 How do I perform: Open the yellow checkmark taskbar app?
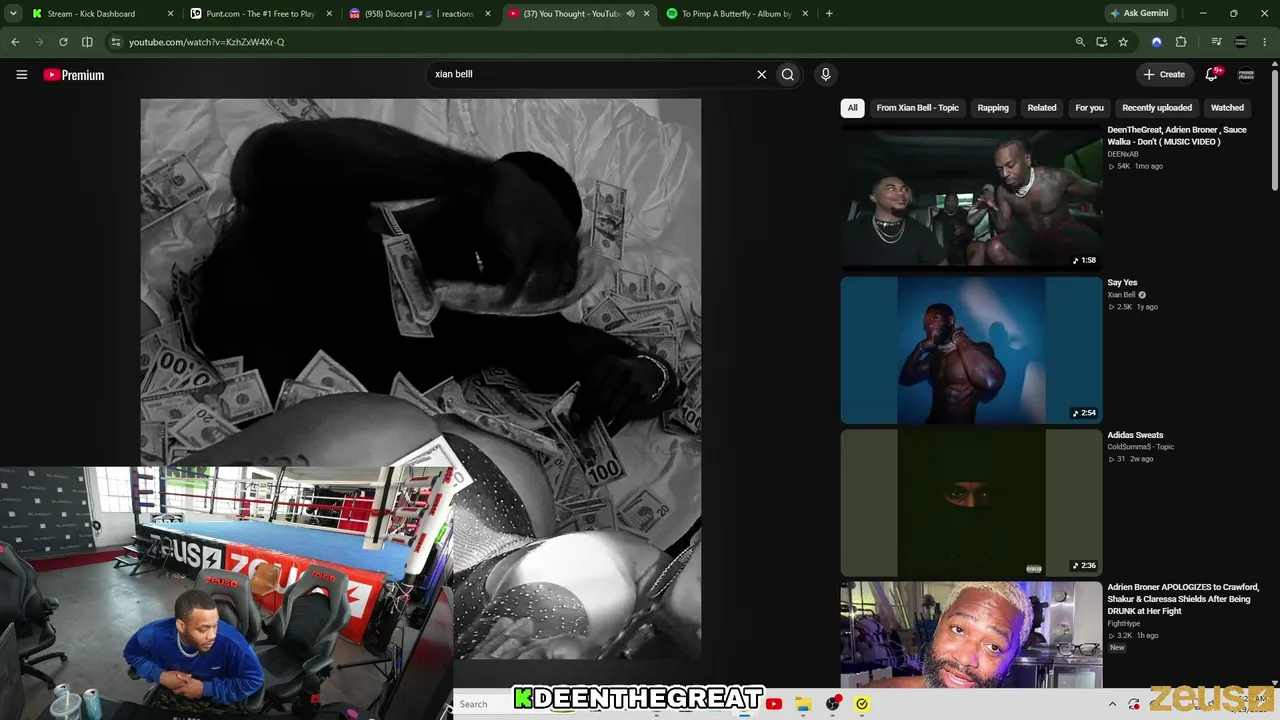pos(862,704)
